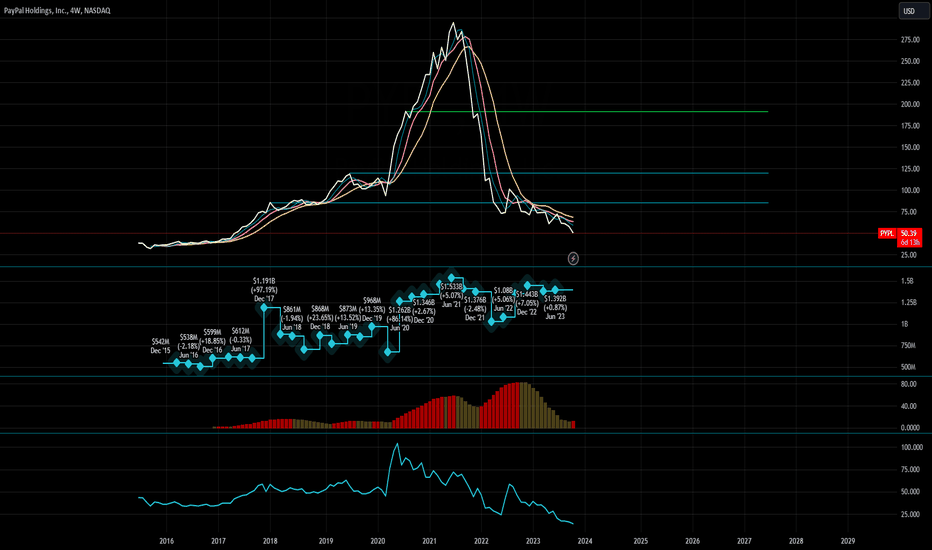Click the 225.00 price axis label

(x=910, y=83)
